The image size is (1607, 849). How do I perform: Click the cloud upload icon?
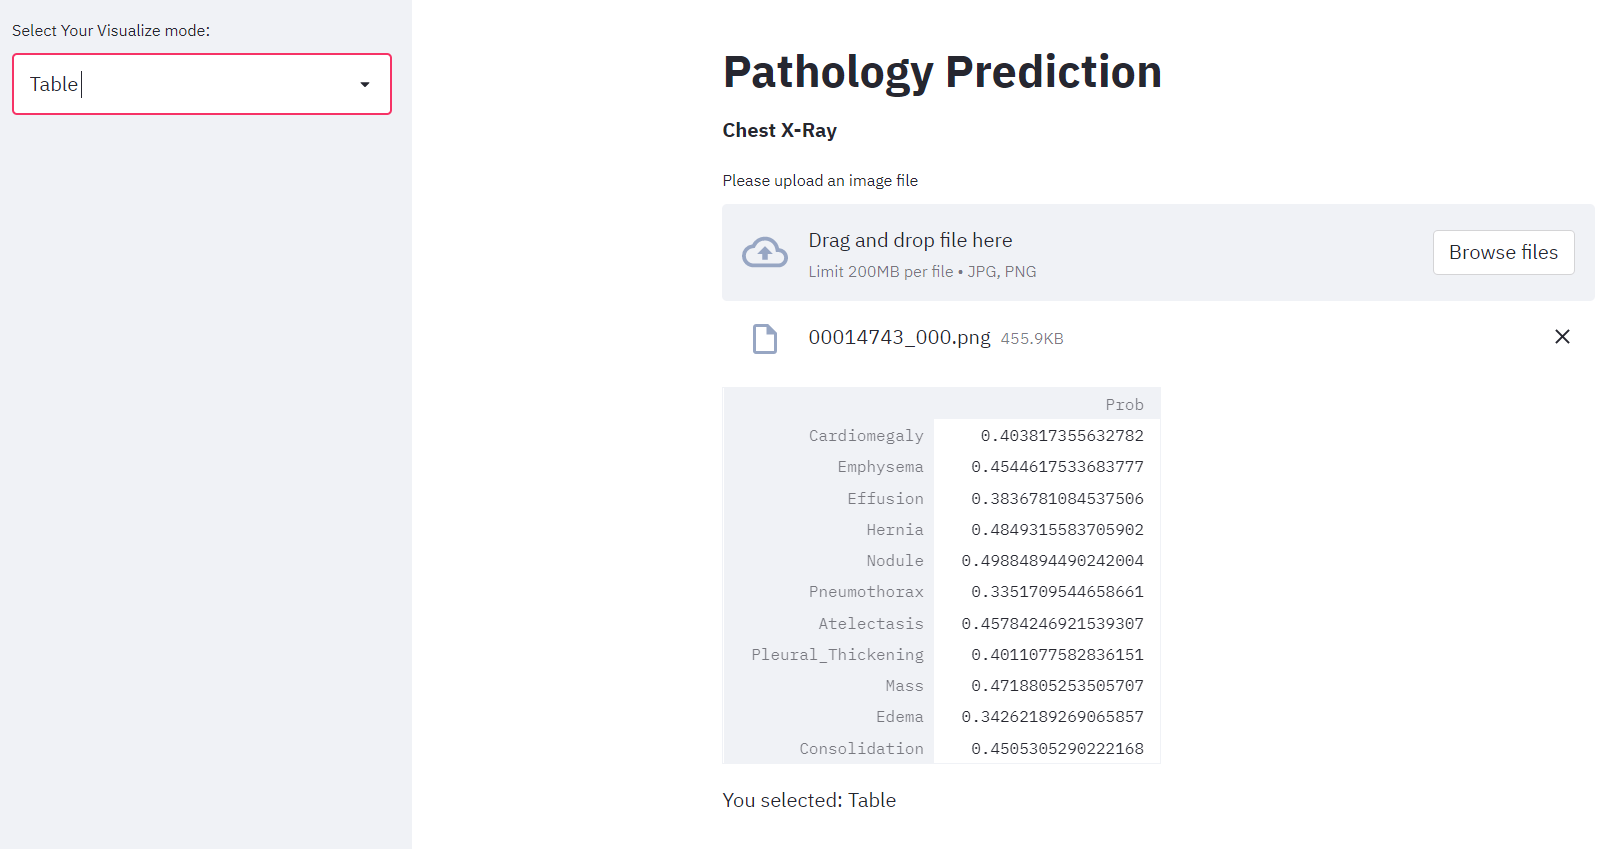point(764,253)
